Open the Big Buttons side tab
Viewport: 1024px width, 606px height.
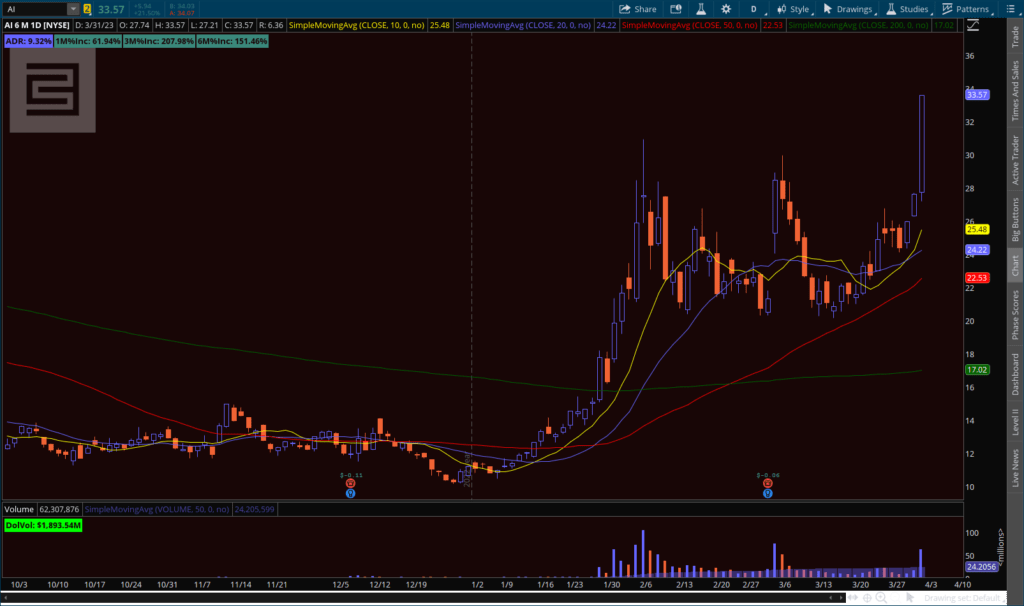click(1016, 220)
